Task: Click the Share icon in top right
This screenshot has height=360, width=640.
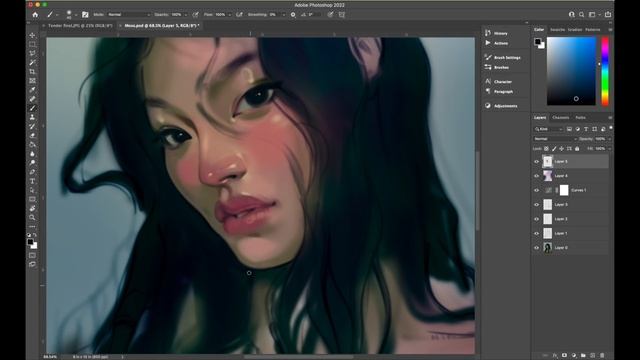Action: click(x=608, y=15)
